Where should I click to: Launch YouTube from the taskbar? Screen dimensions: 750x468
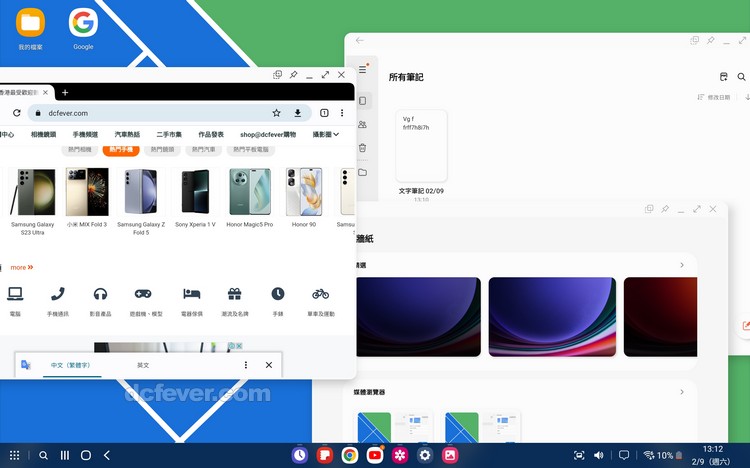[375, 455]
